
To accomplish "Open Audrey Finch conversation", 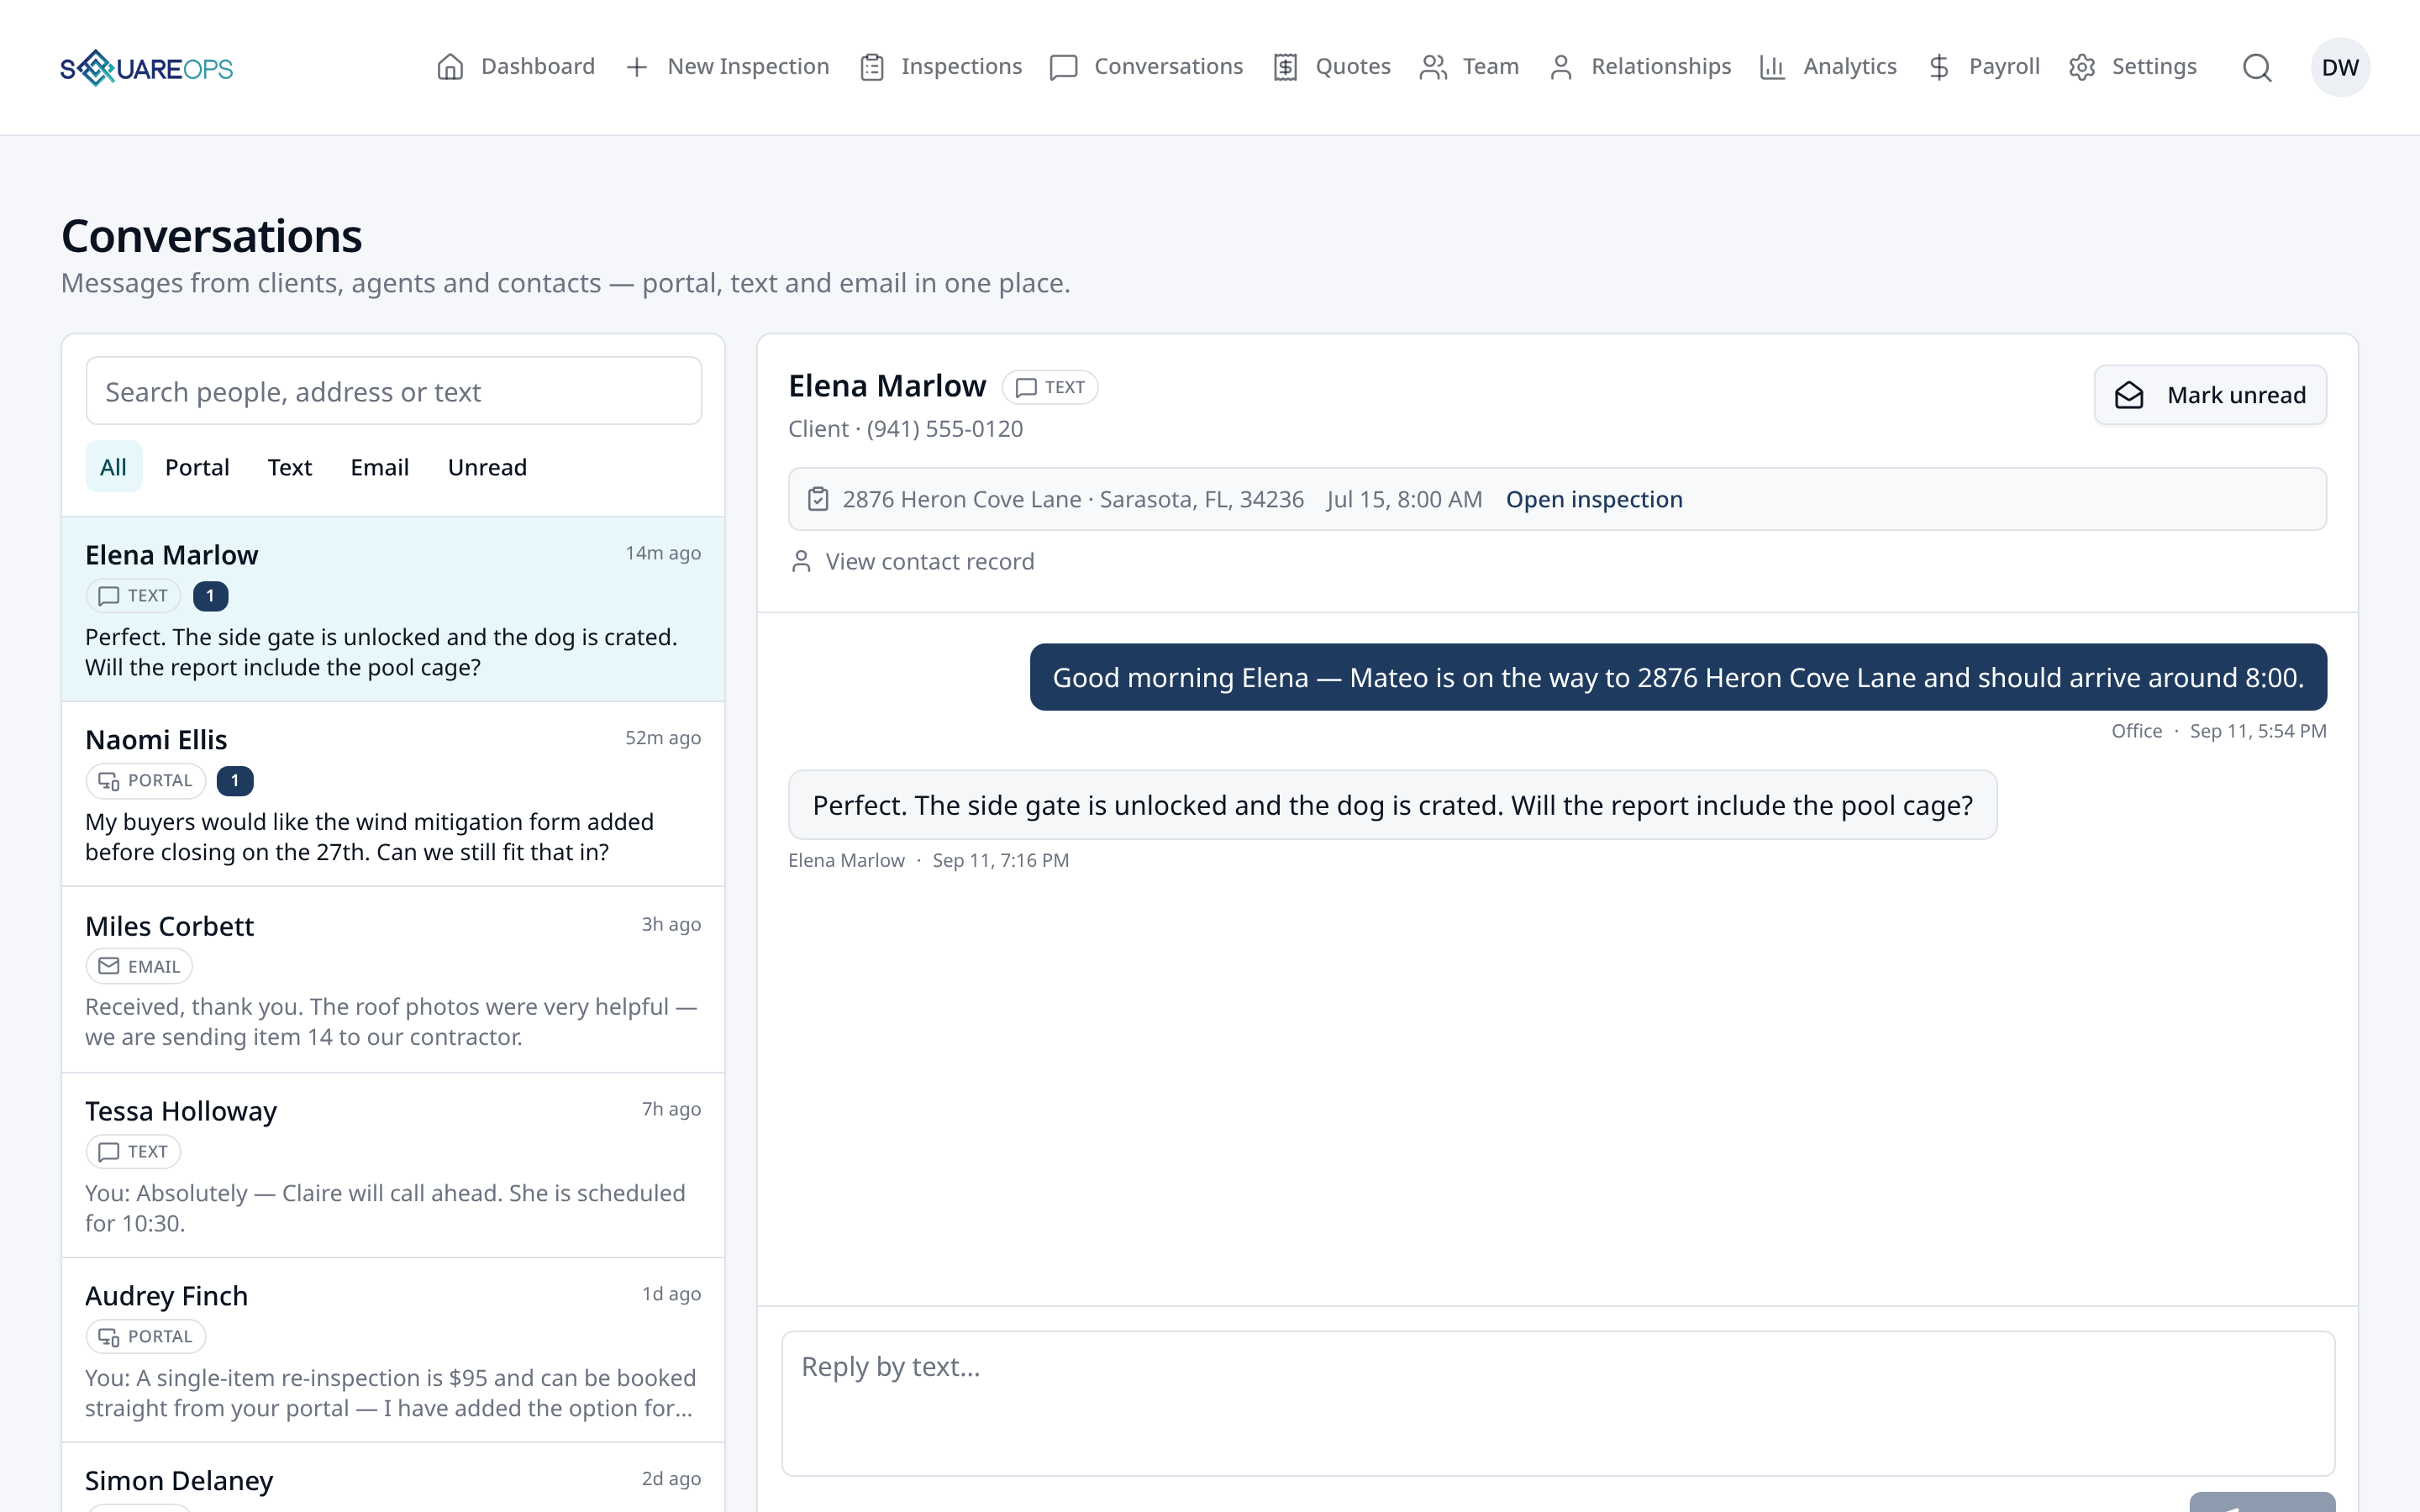I will point(393,1350).
